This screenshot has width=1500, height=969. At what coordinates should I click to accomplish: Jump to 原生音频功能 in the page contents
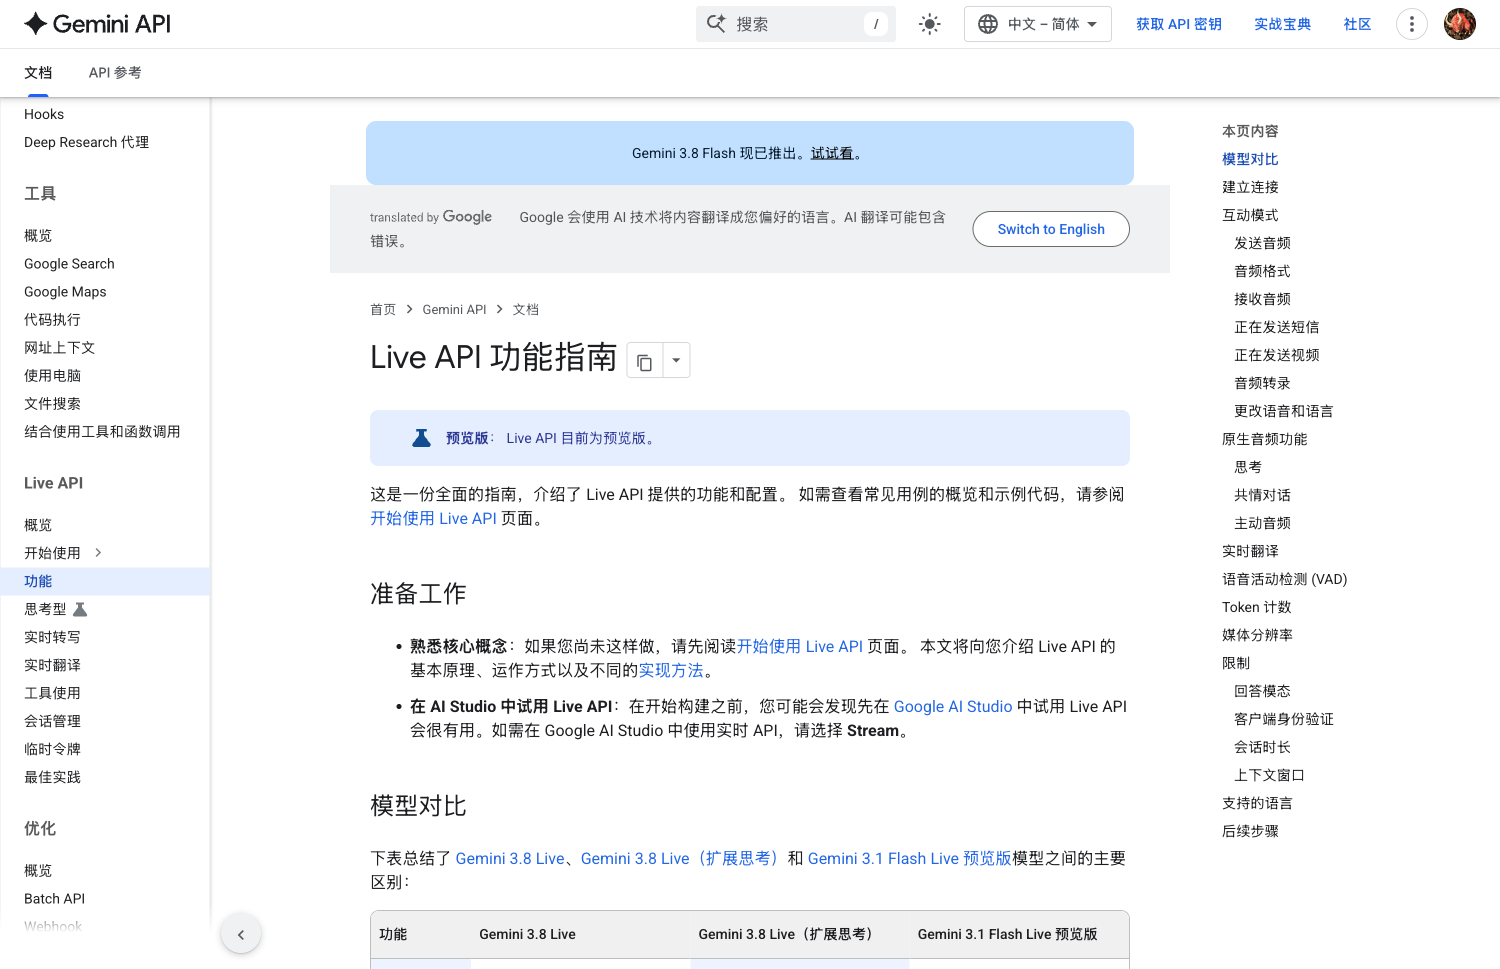click(1264, 439)
